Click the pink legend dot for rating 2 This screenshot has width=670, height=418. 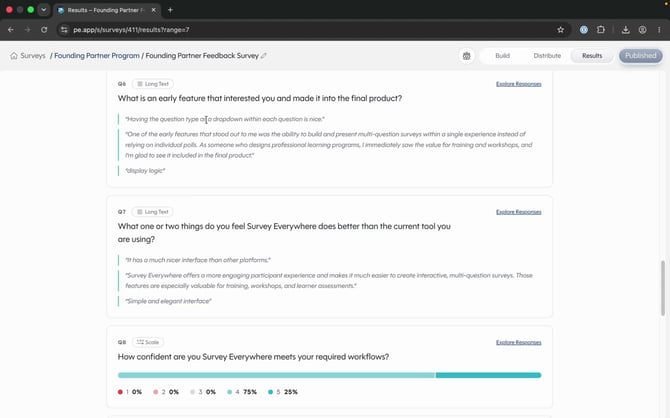coord(156,392)
